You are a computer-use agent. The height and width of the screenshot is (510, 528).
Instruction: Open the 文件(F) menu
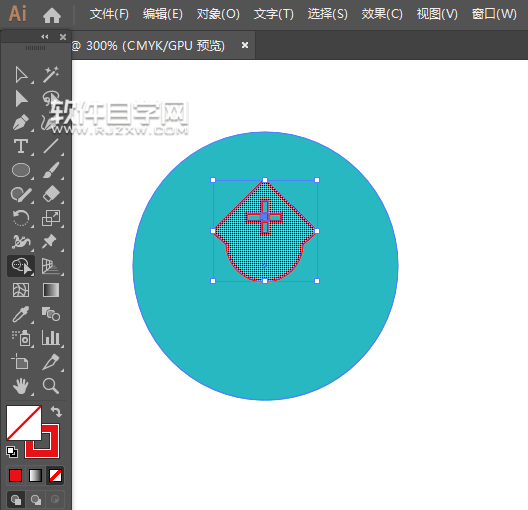coord(109,14)
